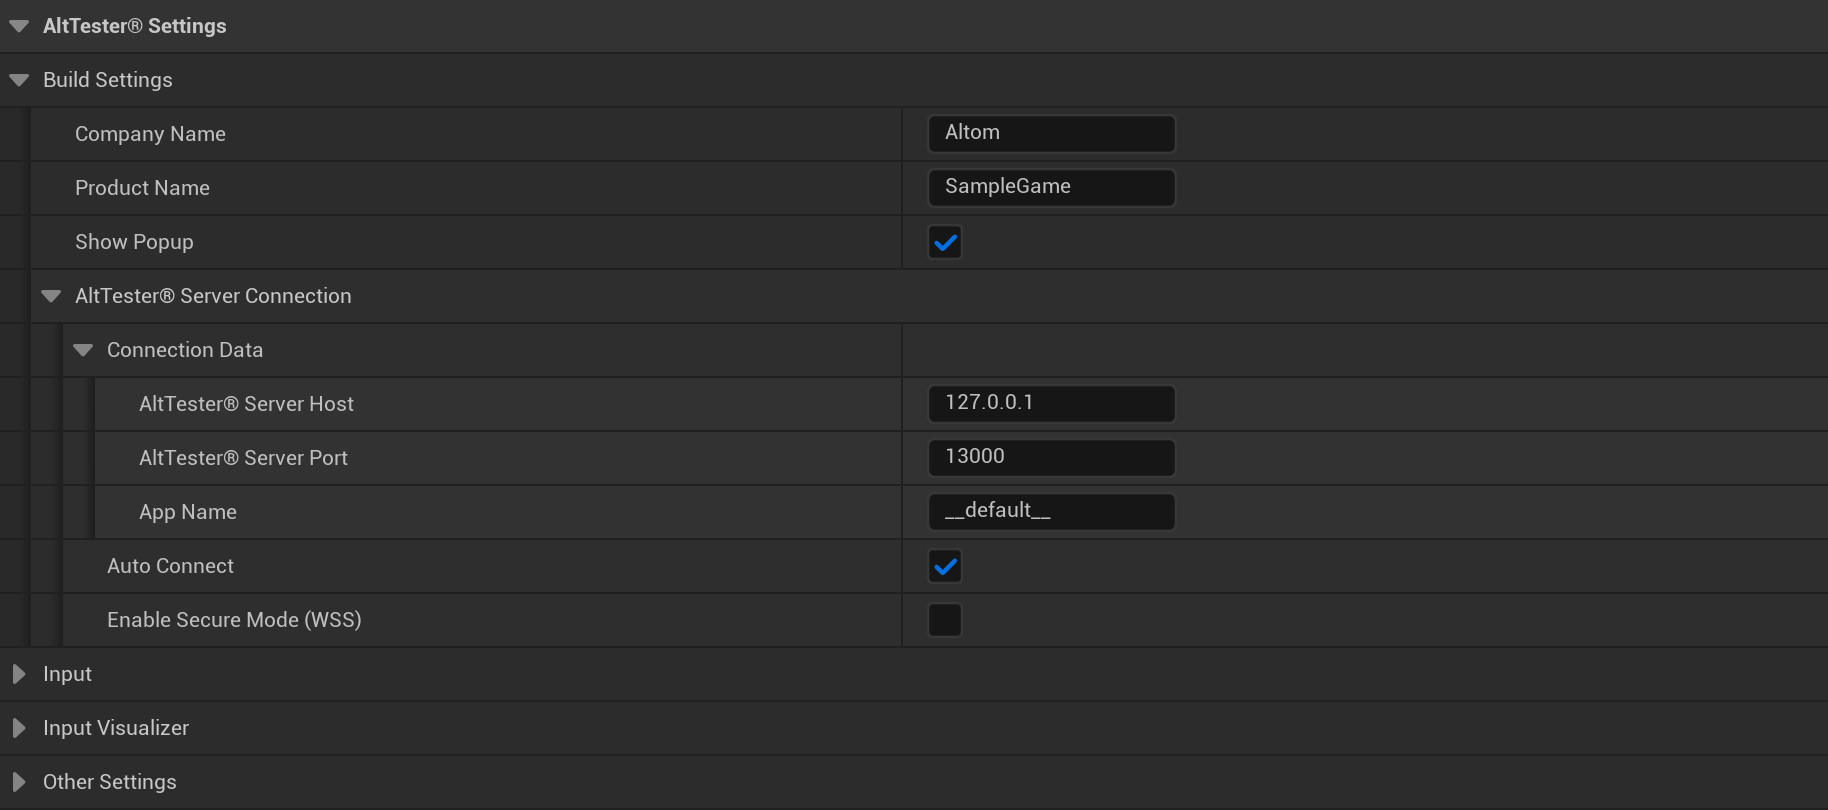Enable Secure Mode (WSS) checkbox
The height and width of the screenshot is (810, 1828).
click(945, 620)
